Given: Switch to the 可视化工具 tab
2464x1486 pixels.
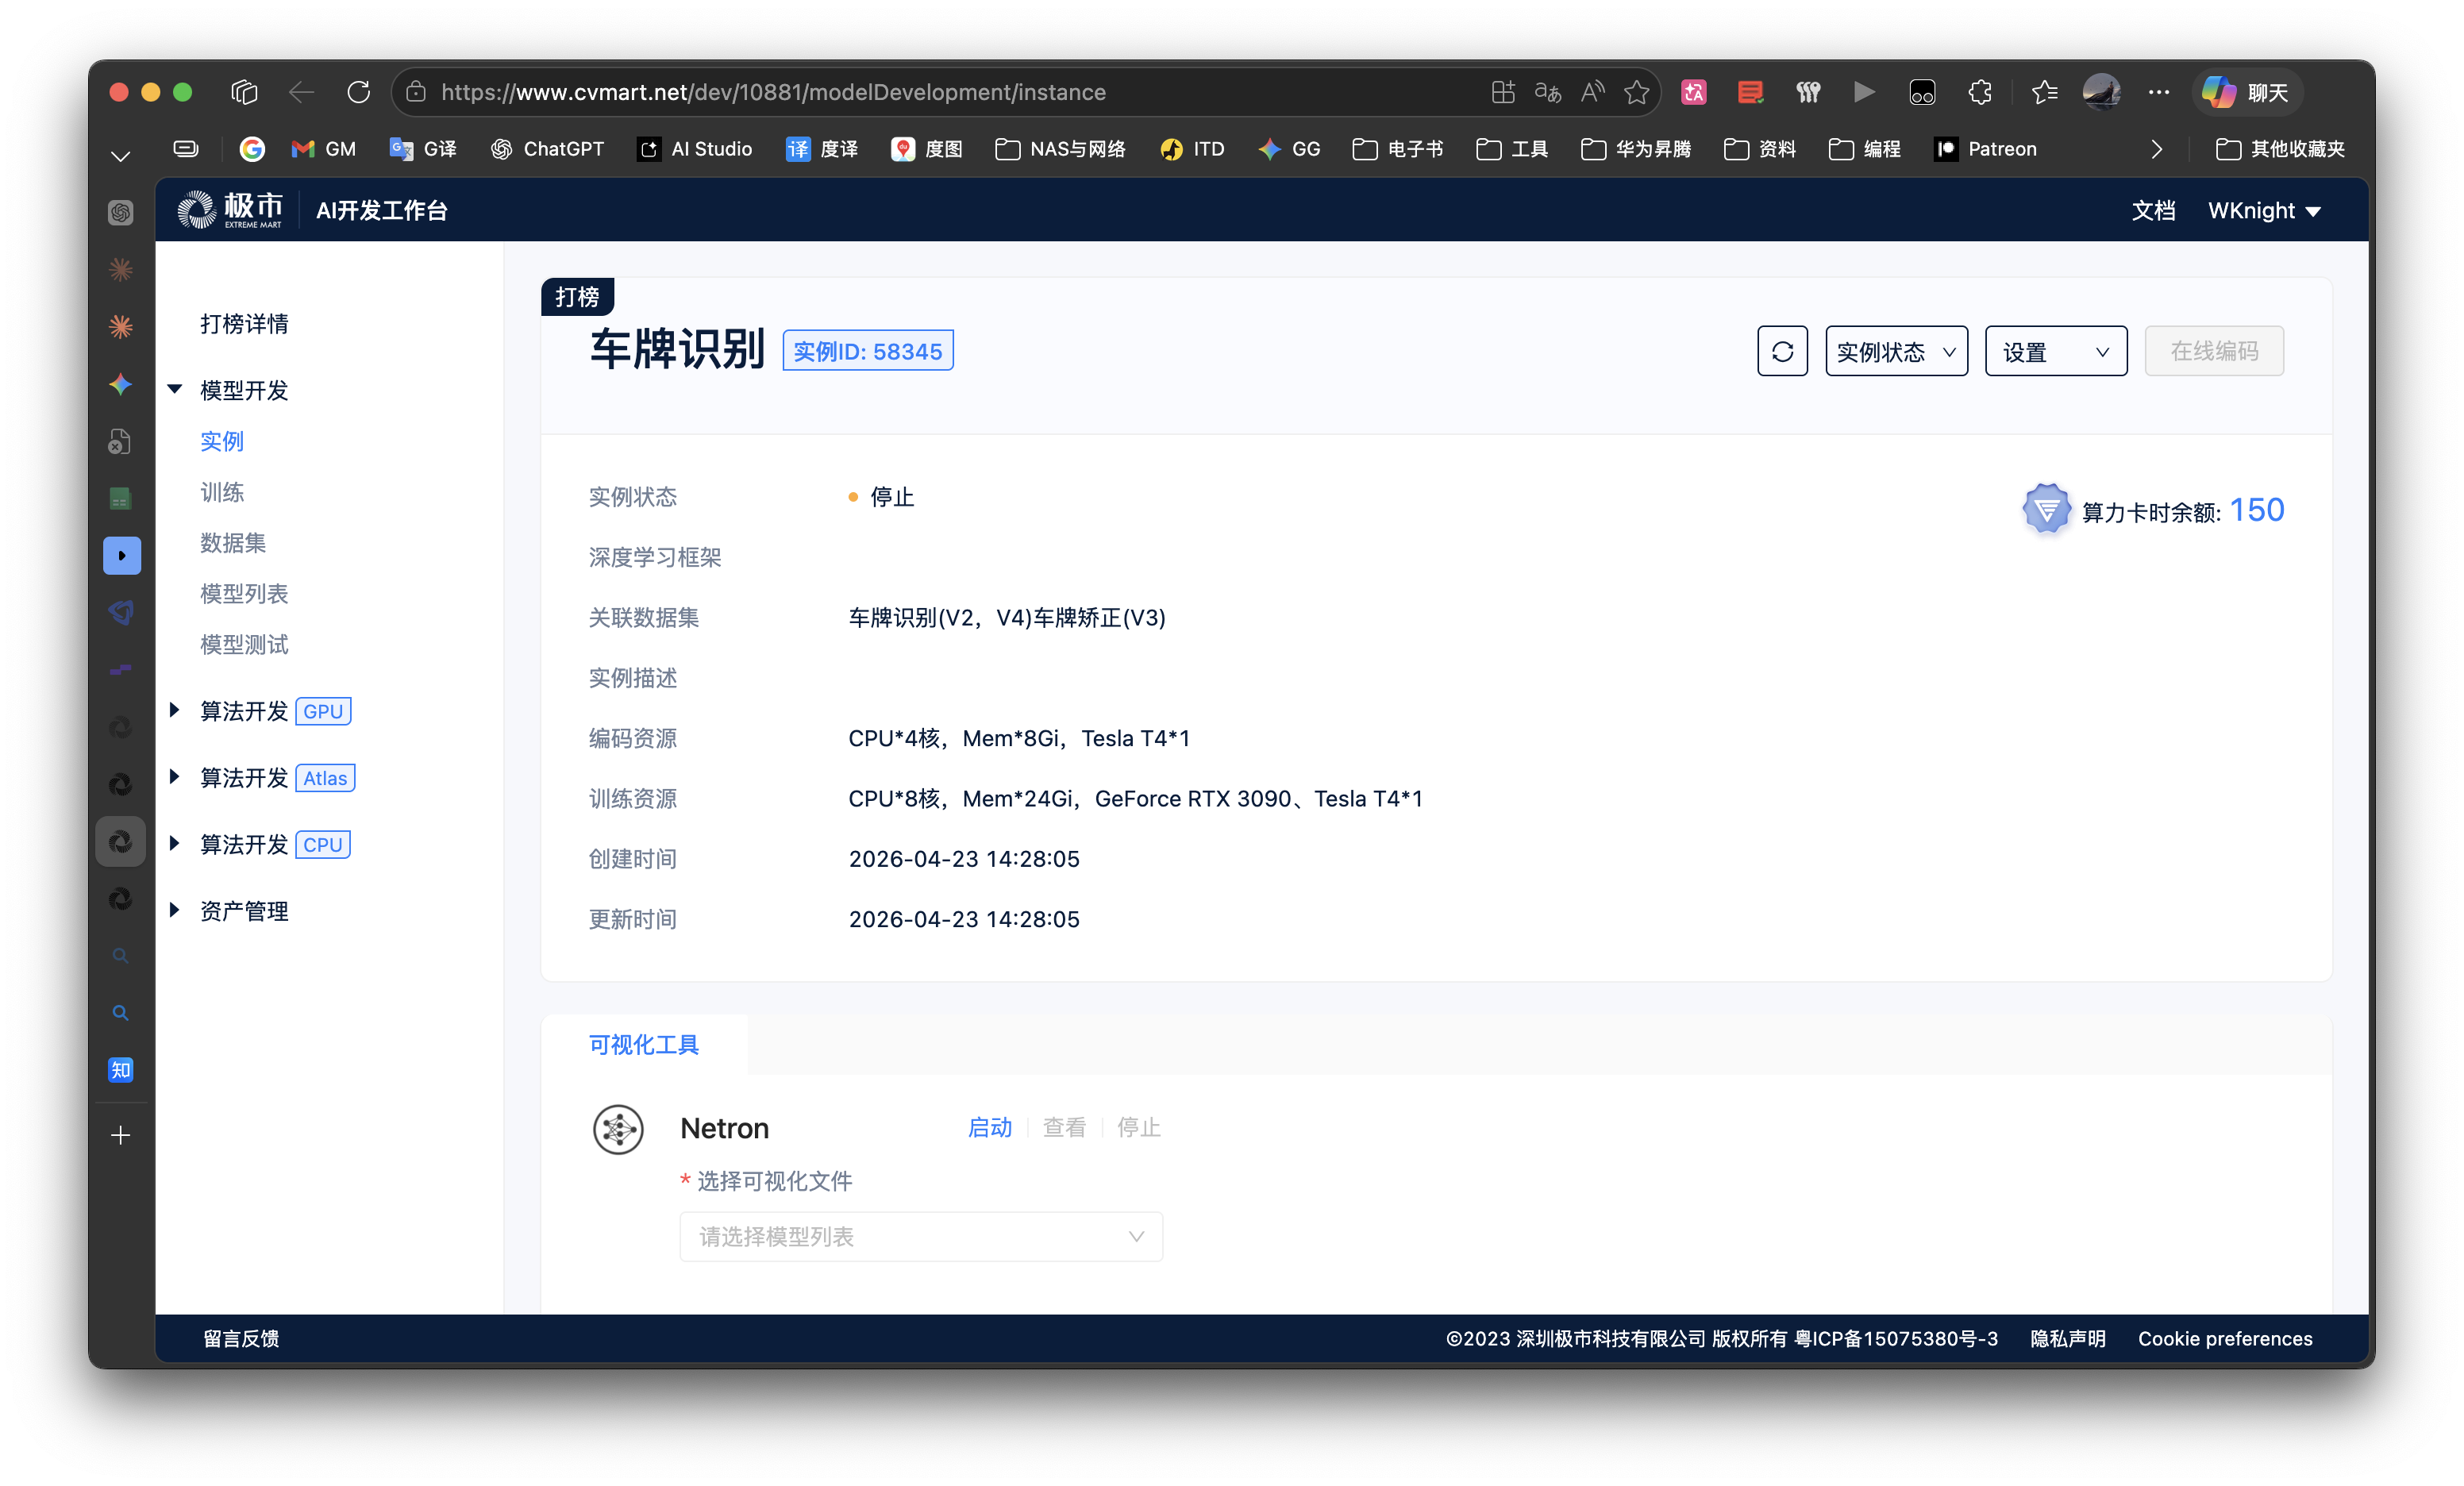Looking at the screenshot, I should point(644,1045).
